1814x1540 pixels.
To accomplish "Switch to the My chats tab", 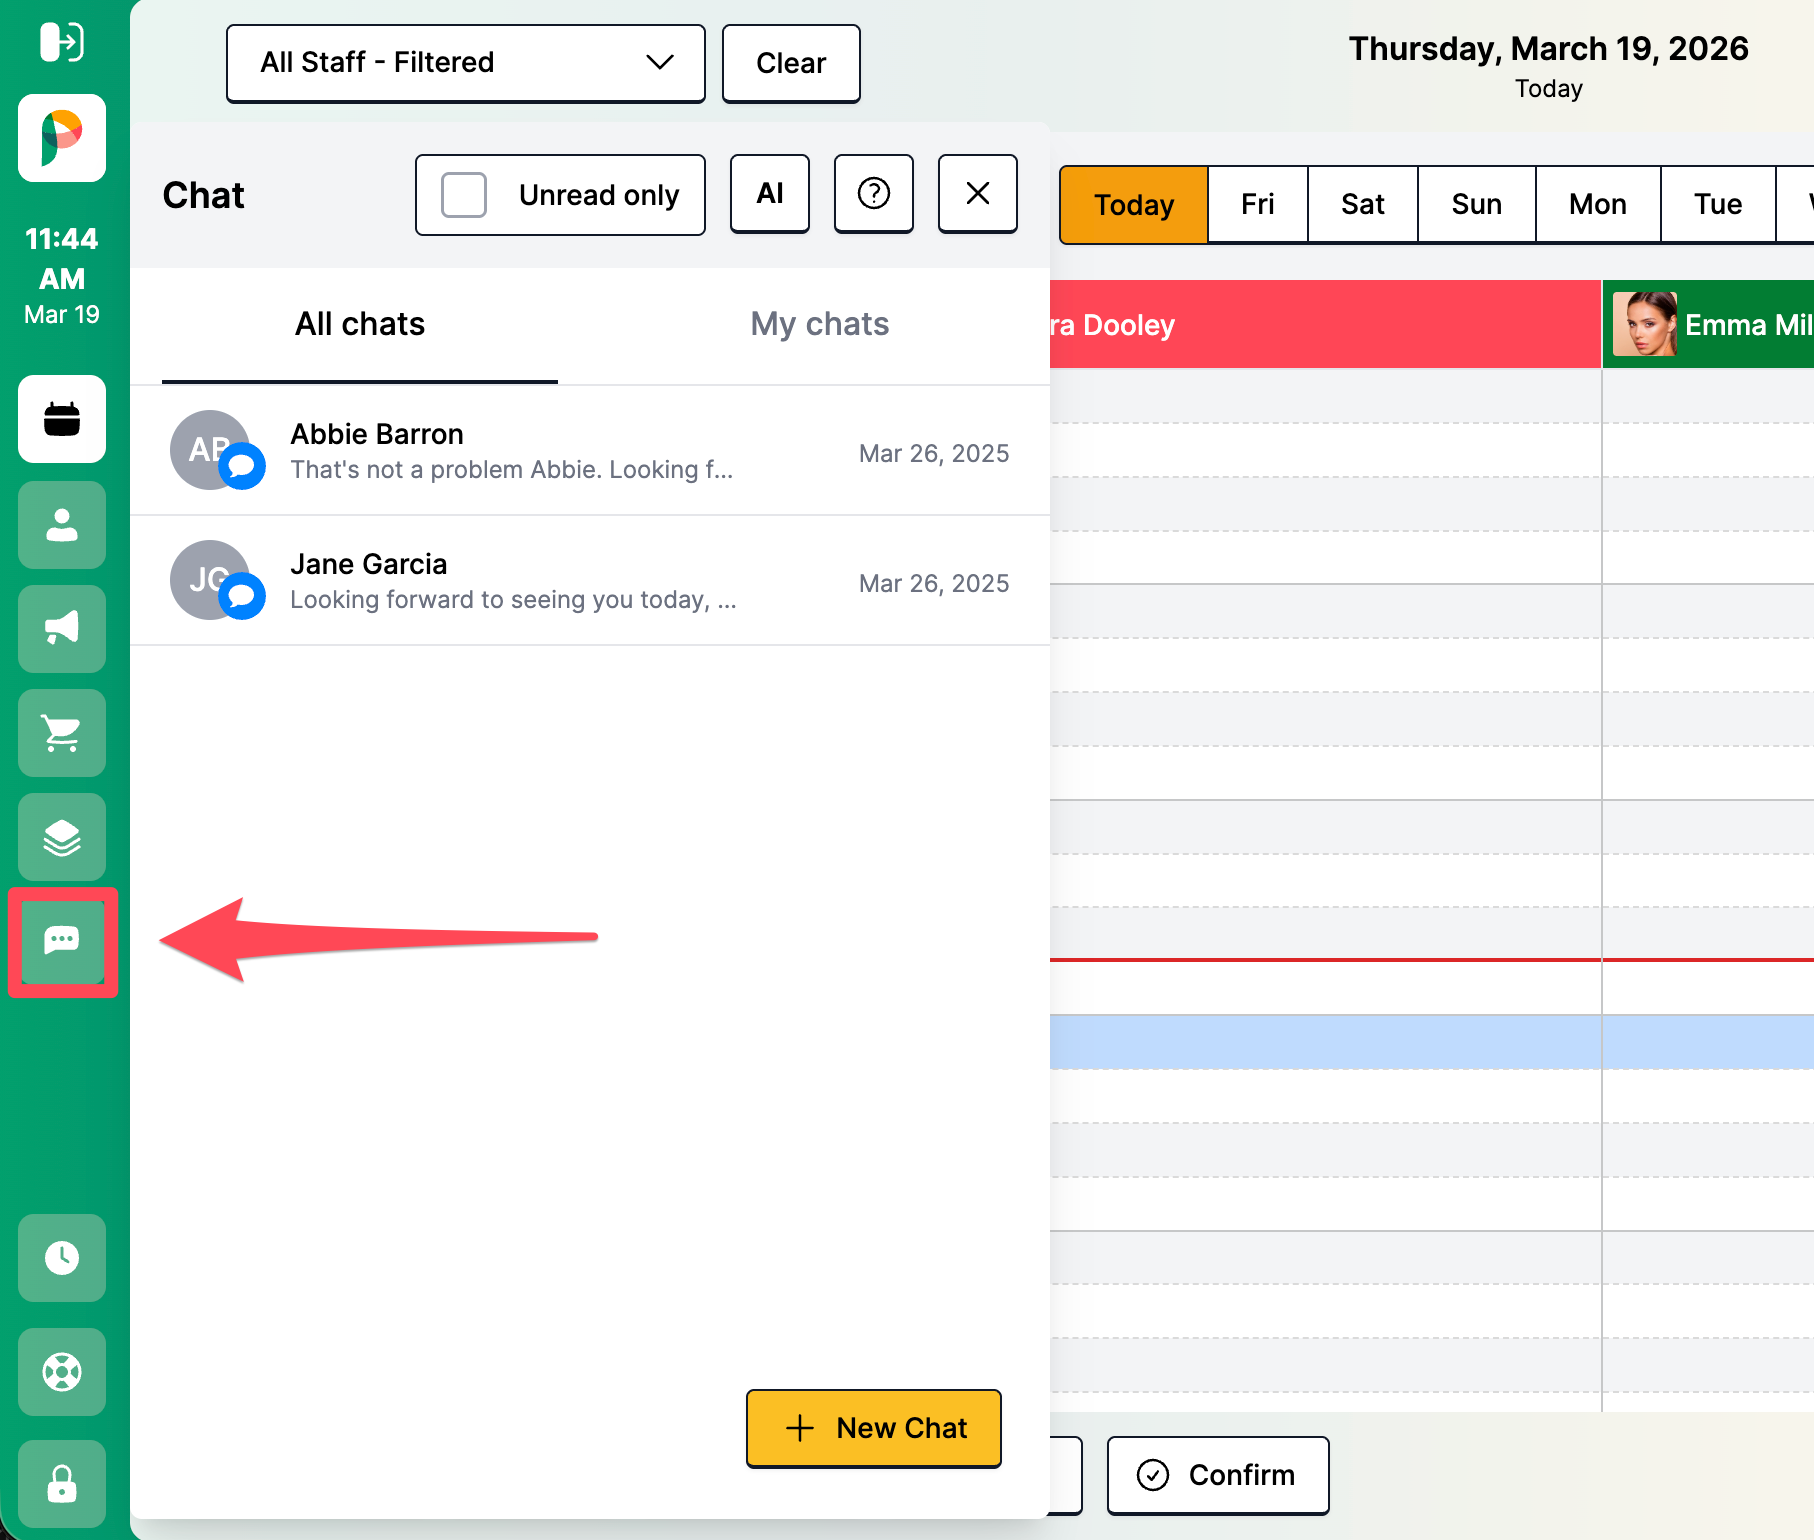I will pos(819,324).
